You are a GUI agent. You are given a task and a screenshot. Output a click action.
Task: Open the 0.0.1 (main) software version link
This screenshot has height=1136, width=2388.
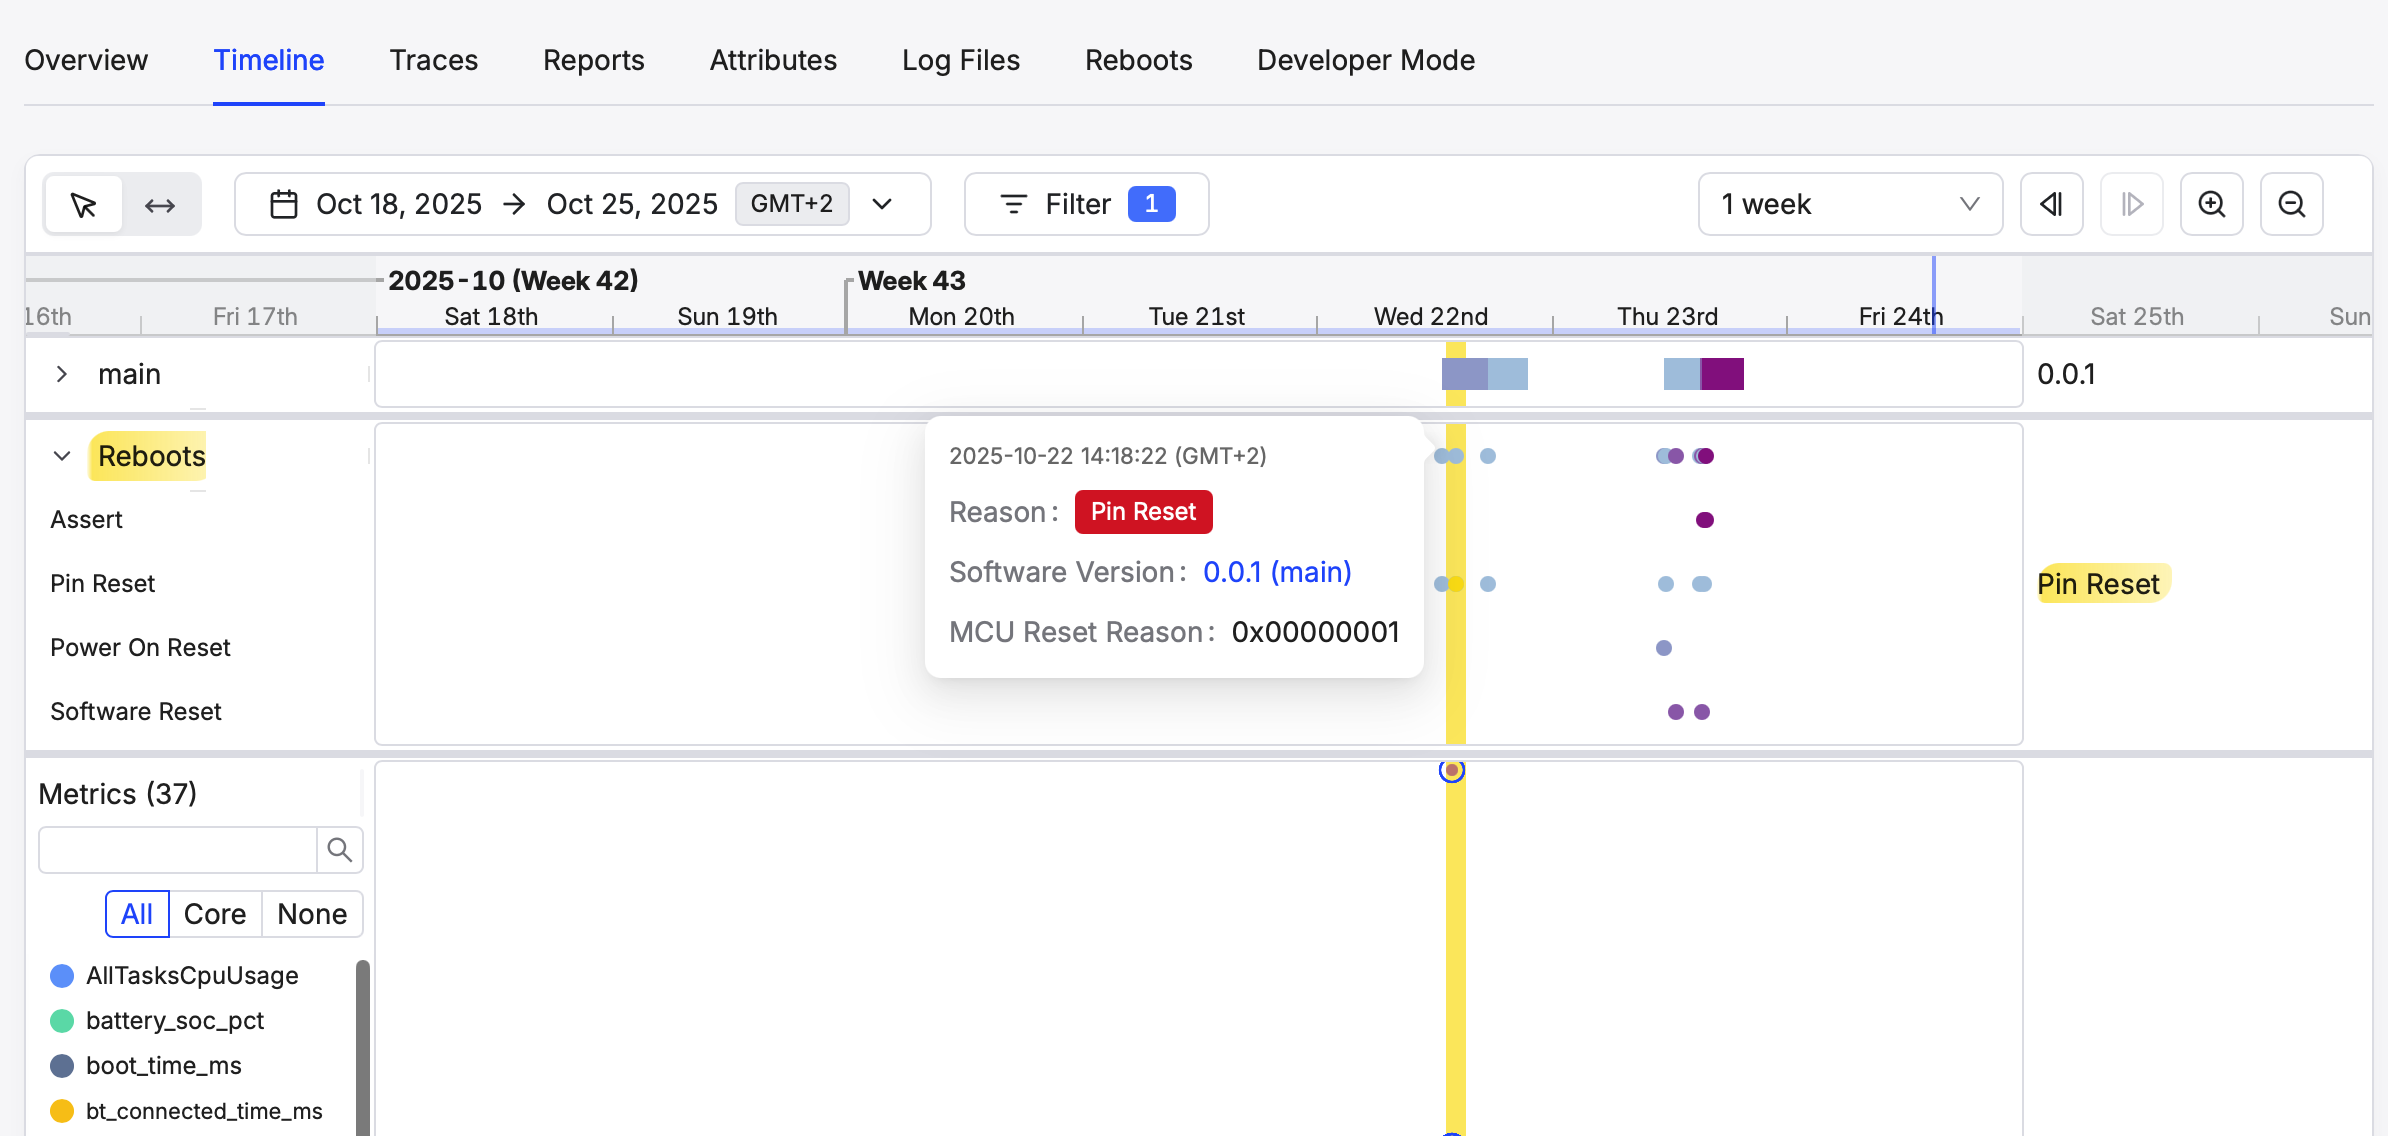point(1277,572)
